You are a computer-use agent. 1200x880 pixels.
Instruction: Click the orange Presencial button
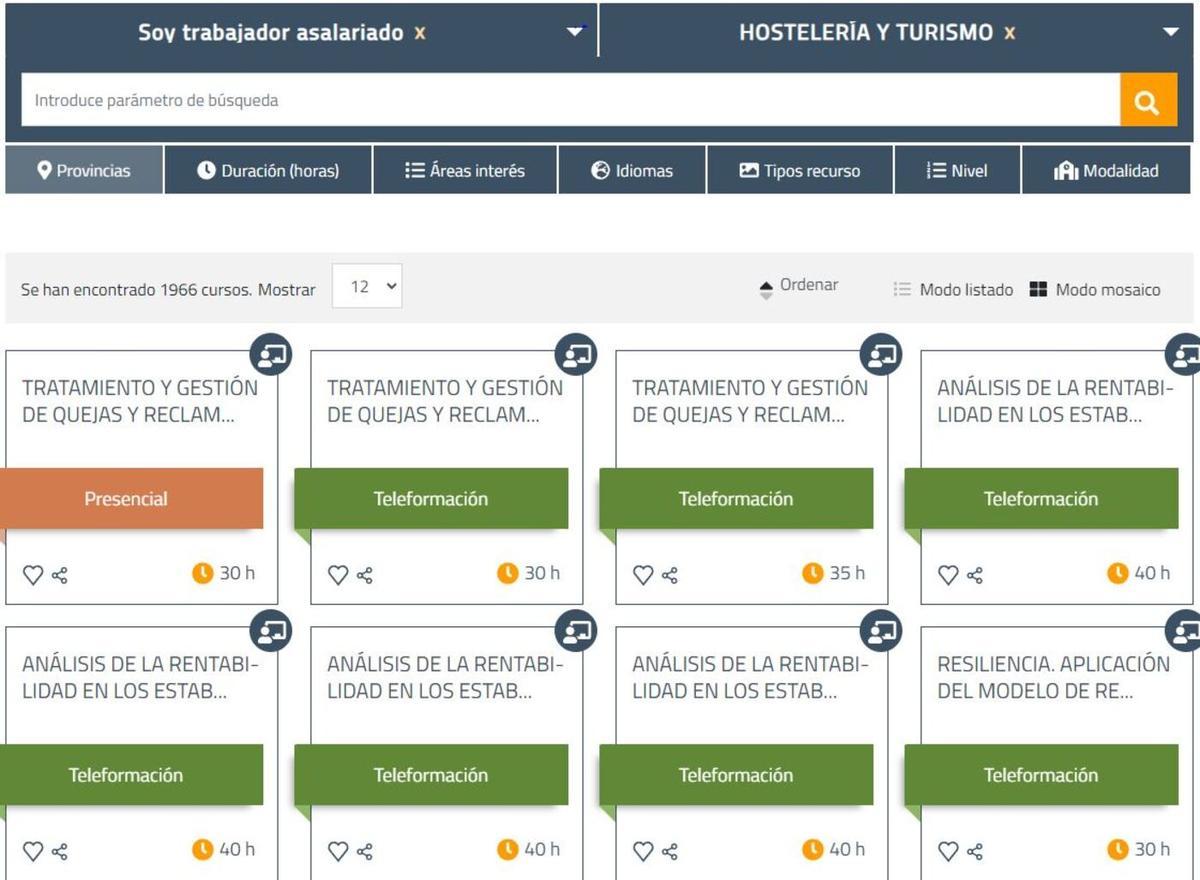[x=126, y=499]
